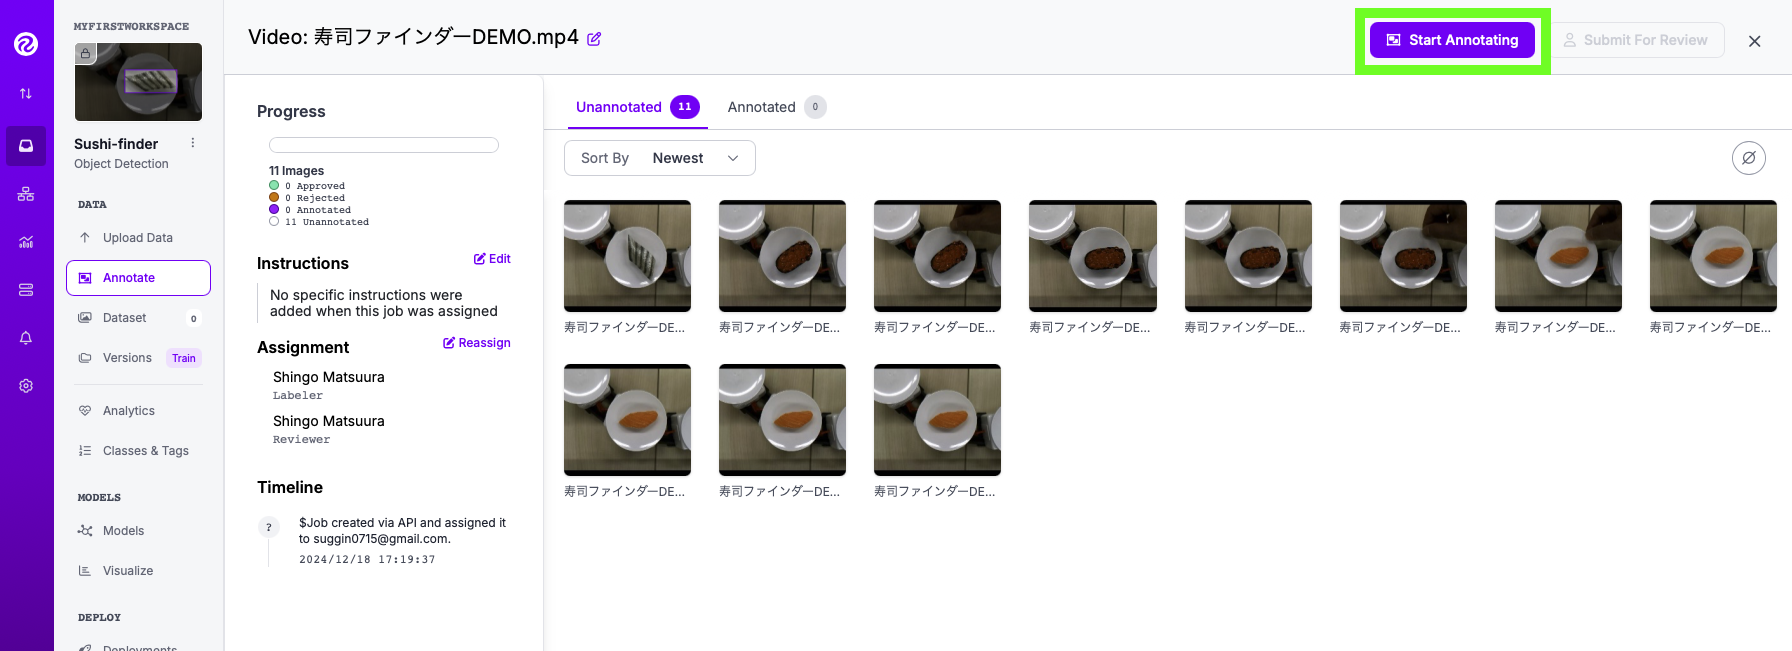Click Submit For Review button
Image resolution: width=1792 pixels, height=651 pixels.
[1636, 40]
